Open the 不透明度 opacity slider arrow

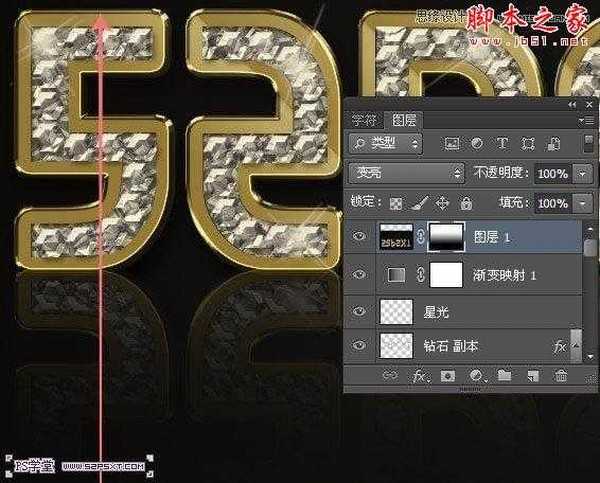click(x=582, y=174)
